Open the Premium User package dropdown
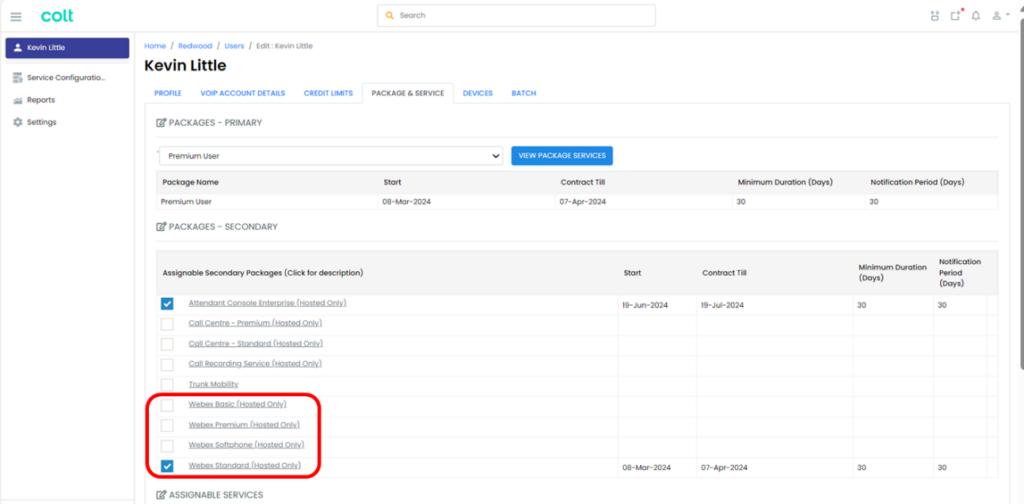 coord(331,156)
